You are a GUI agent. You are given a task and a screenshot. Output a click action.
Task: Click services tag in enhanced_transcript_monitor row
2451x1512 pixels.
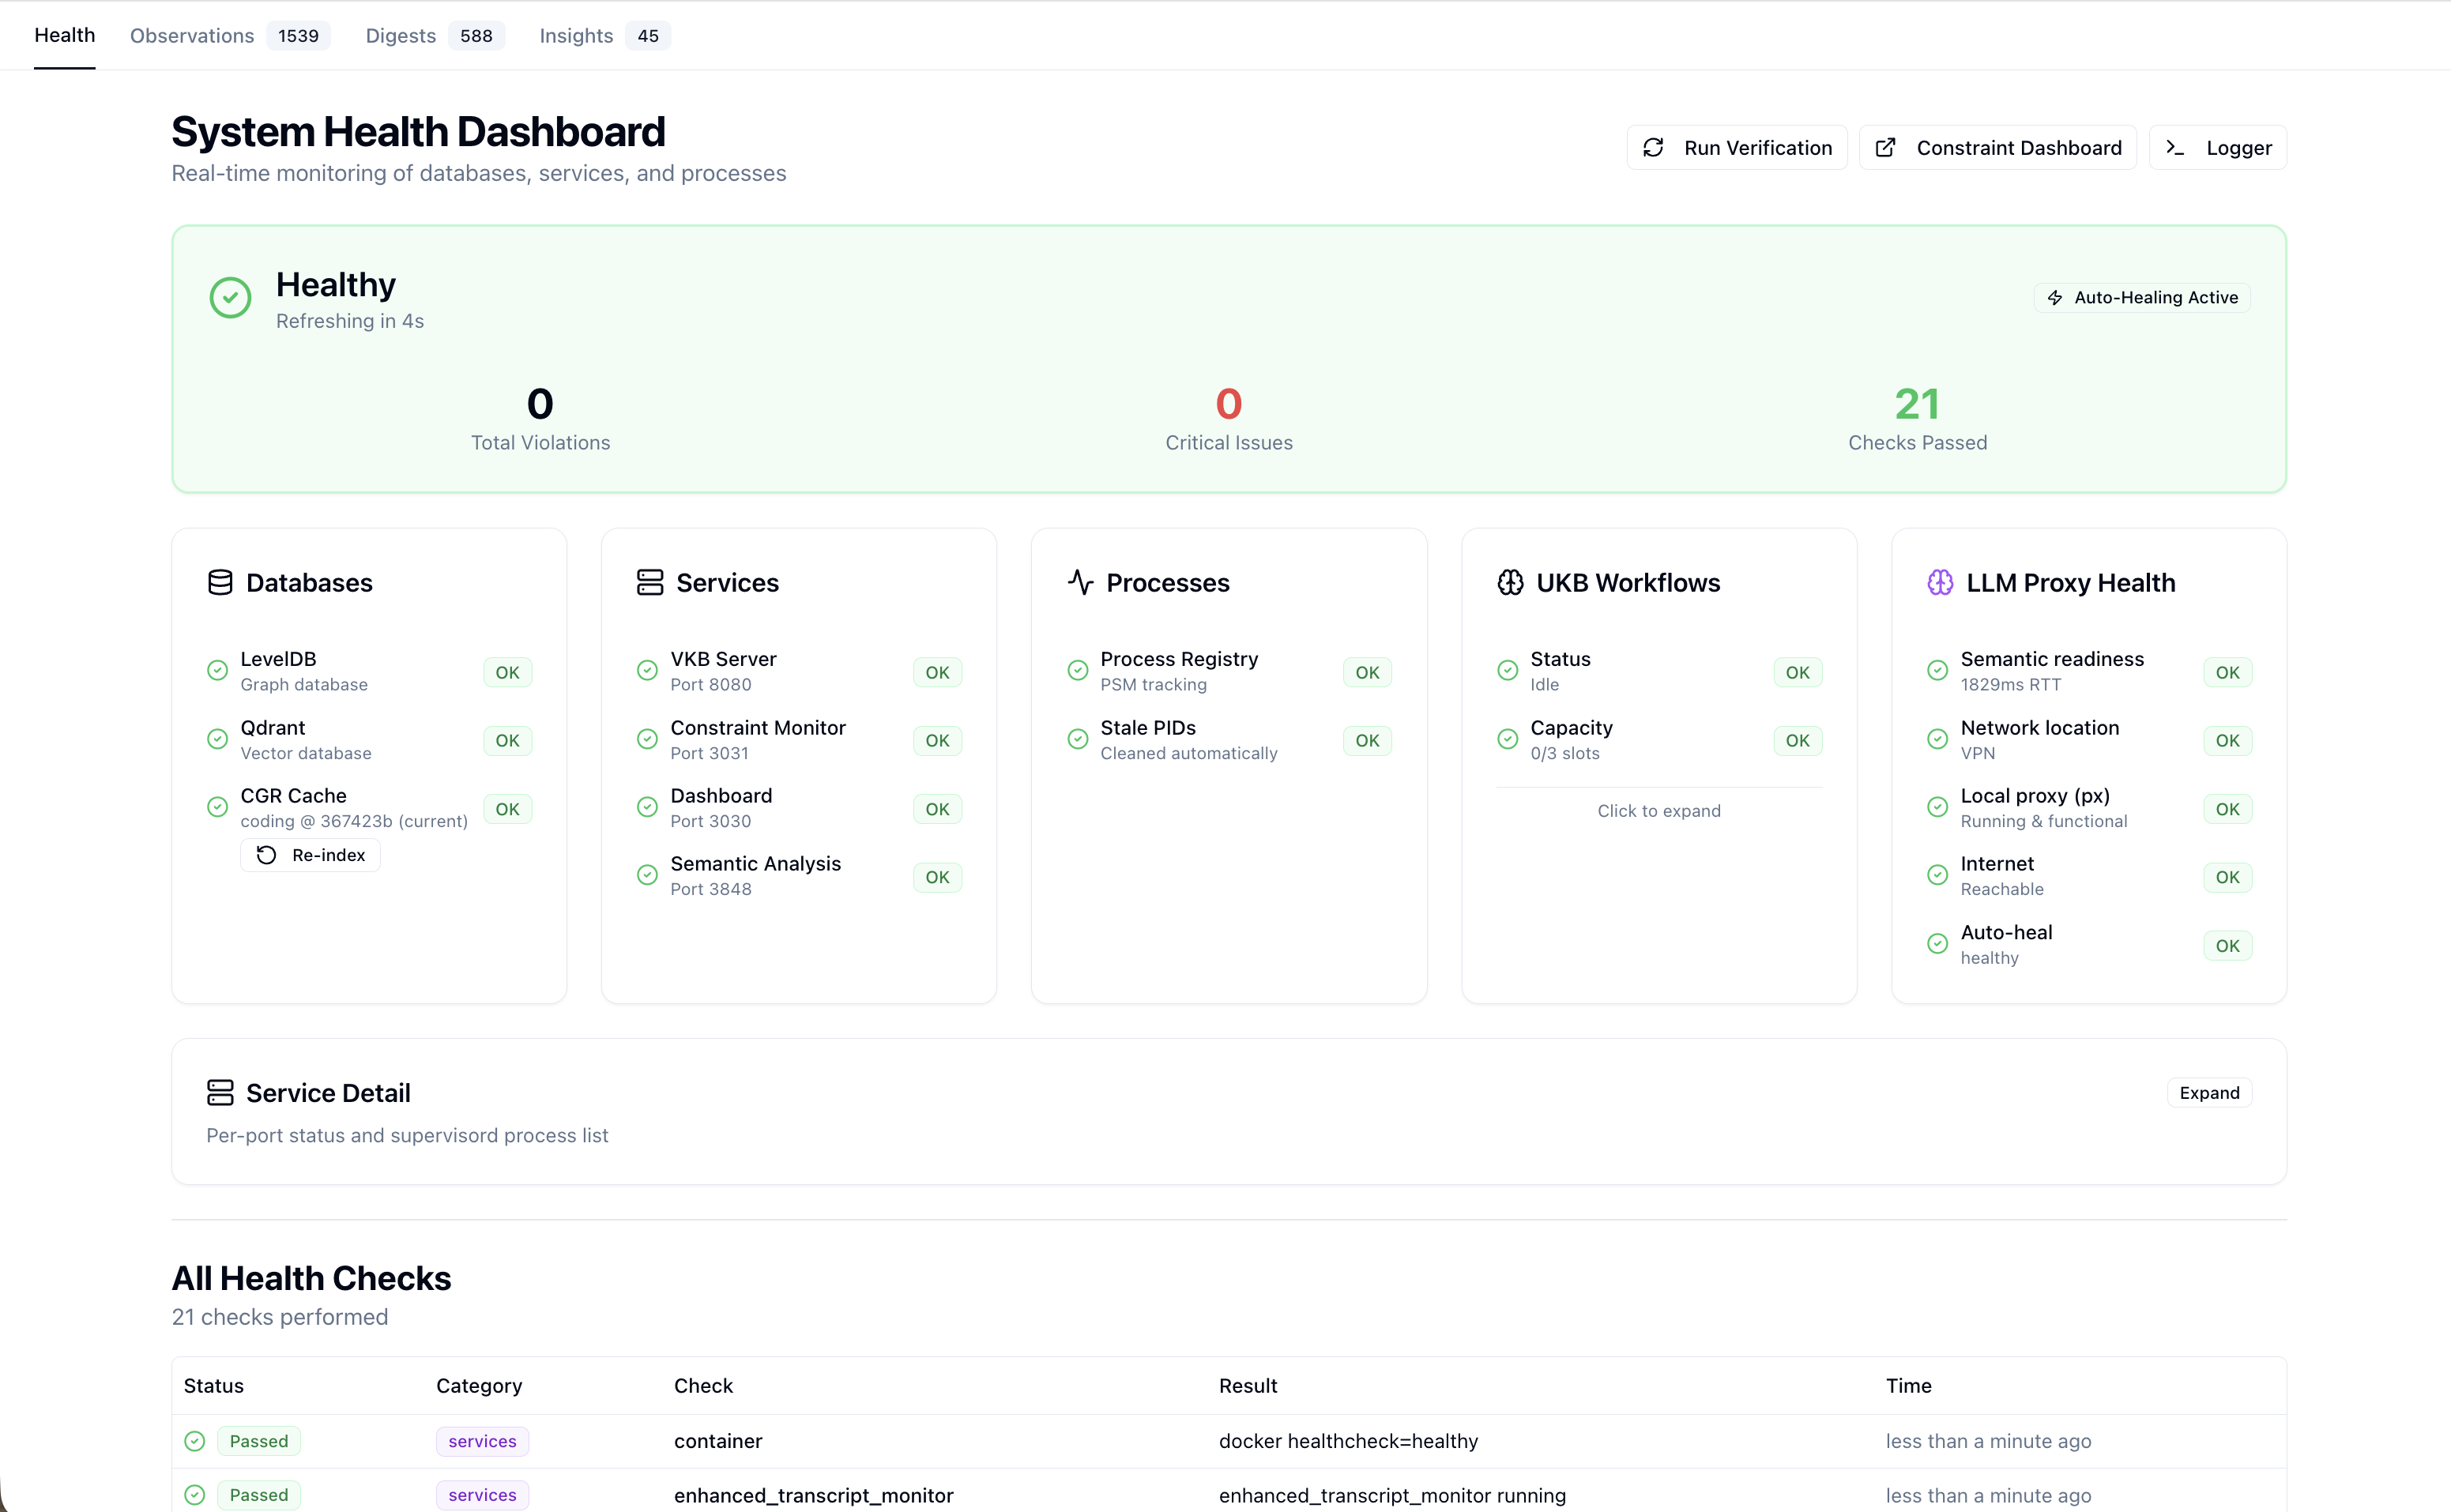pyautogui.click(x=482, y=1495)
